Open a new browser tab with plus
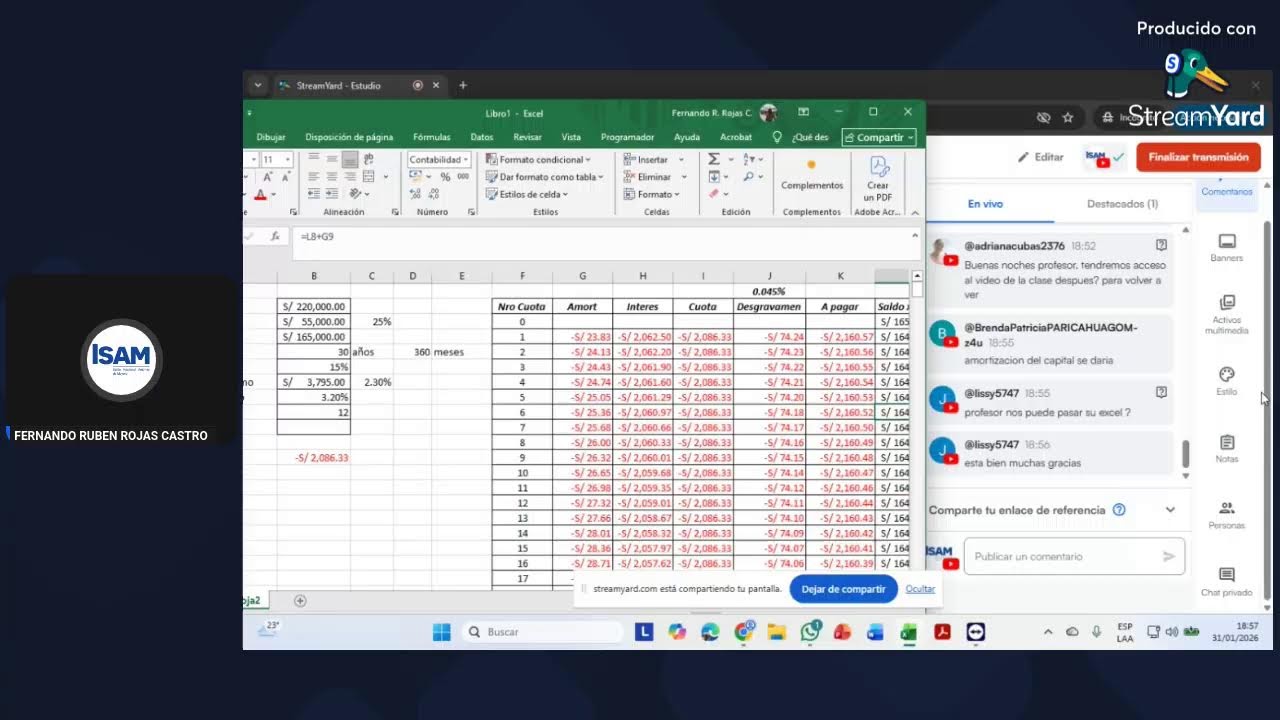Viewport: 1280px width, 720px height. (462, 85)
